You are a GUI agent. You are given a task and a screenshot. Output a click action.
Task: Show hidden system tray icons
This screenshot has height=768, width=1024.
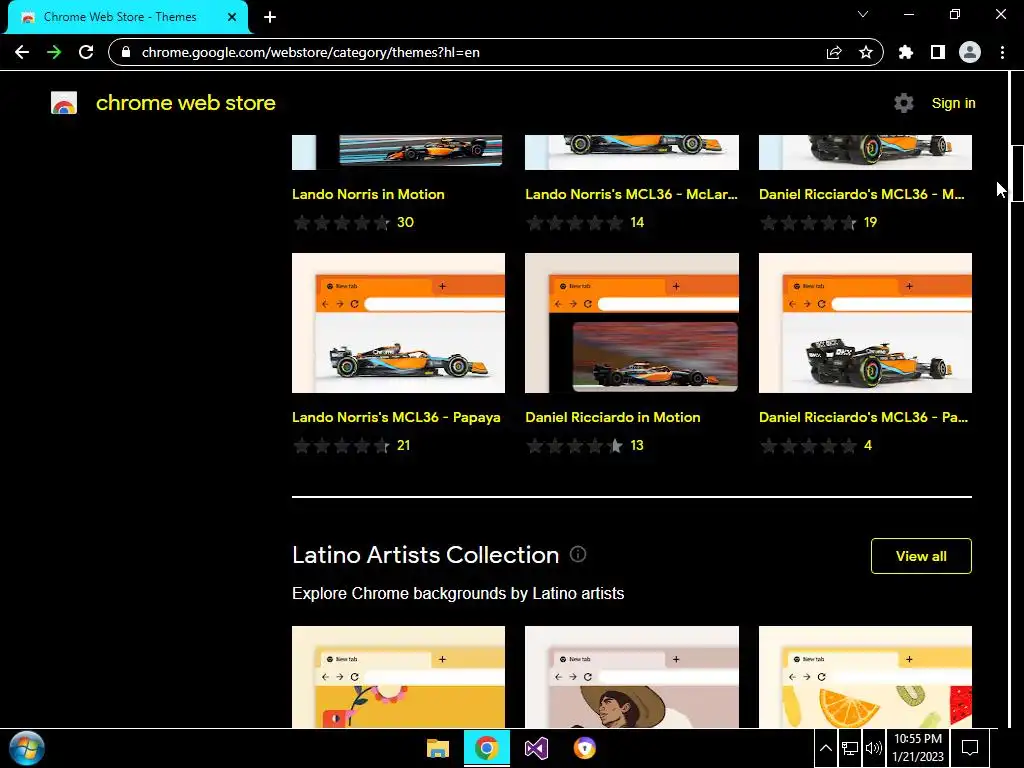[825, 748]
